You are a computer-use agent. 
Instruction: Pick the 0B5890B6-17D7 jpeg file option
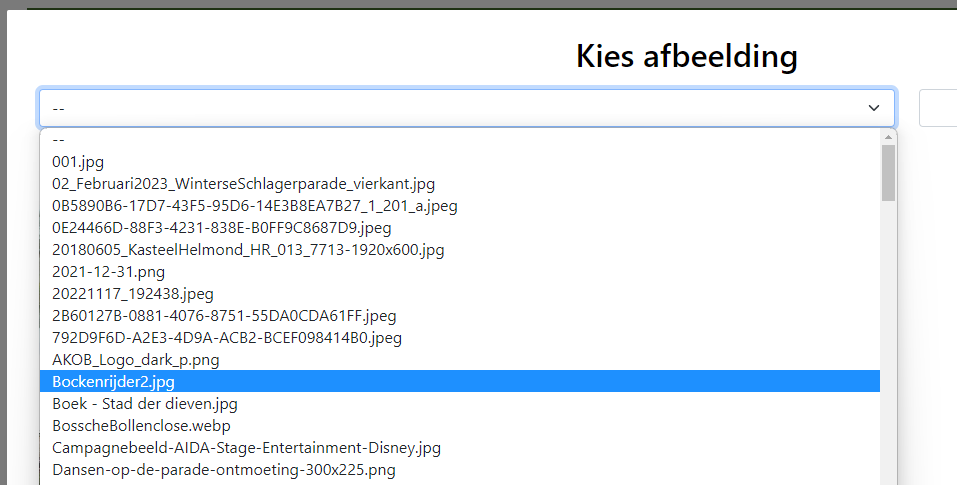pos(254,206)
